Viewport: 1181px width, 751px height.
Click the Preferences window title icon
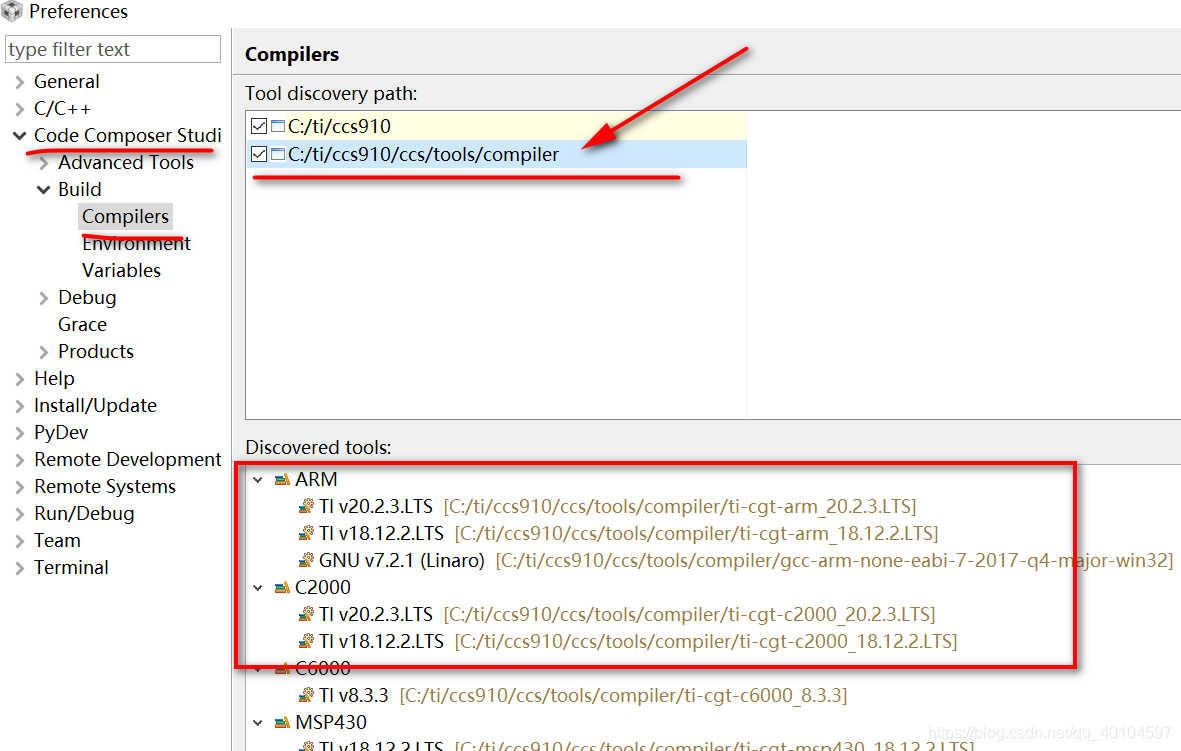12,11
